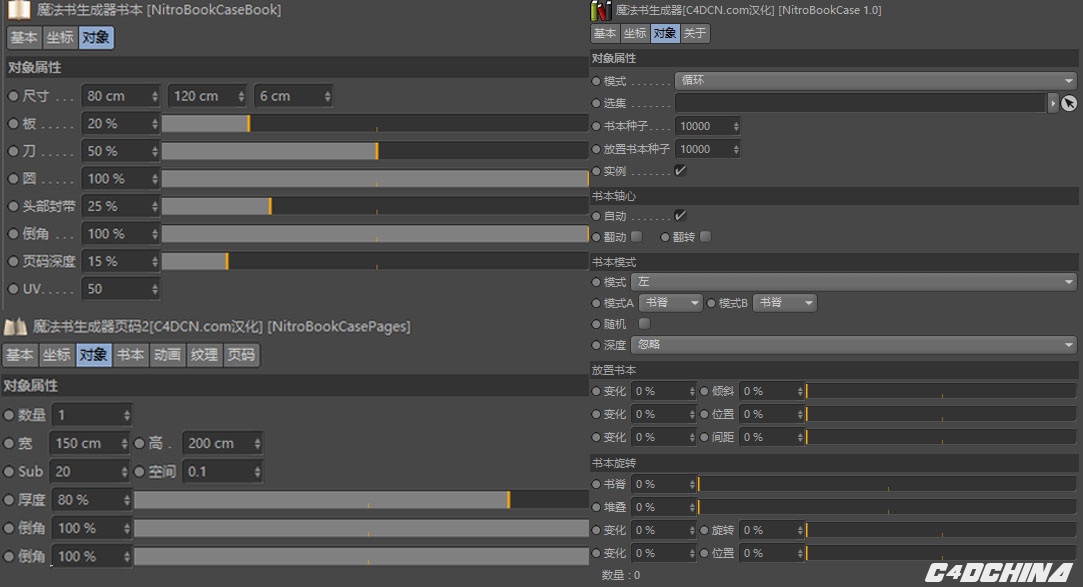The image size is (1083, 587).
Task: Open the 模式 dropdown showing 循环
Action: click(876, 81)
